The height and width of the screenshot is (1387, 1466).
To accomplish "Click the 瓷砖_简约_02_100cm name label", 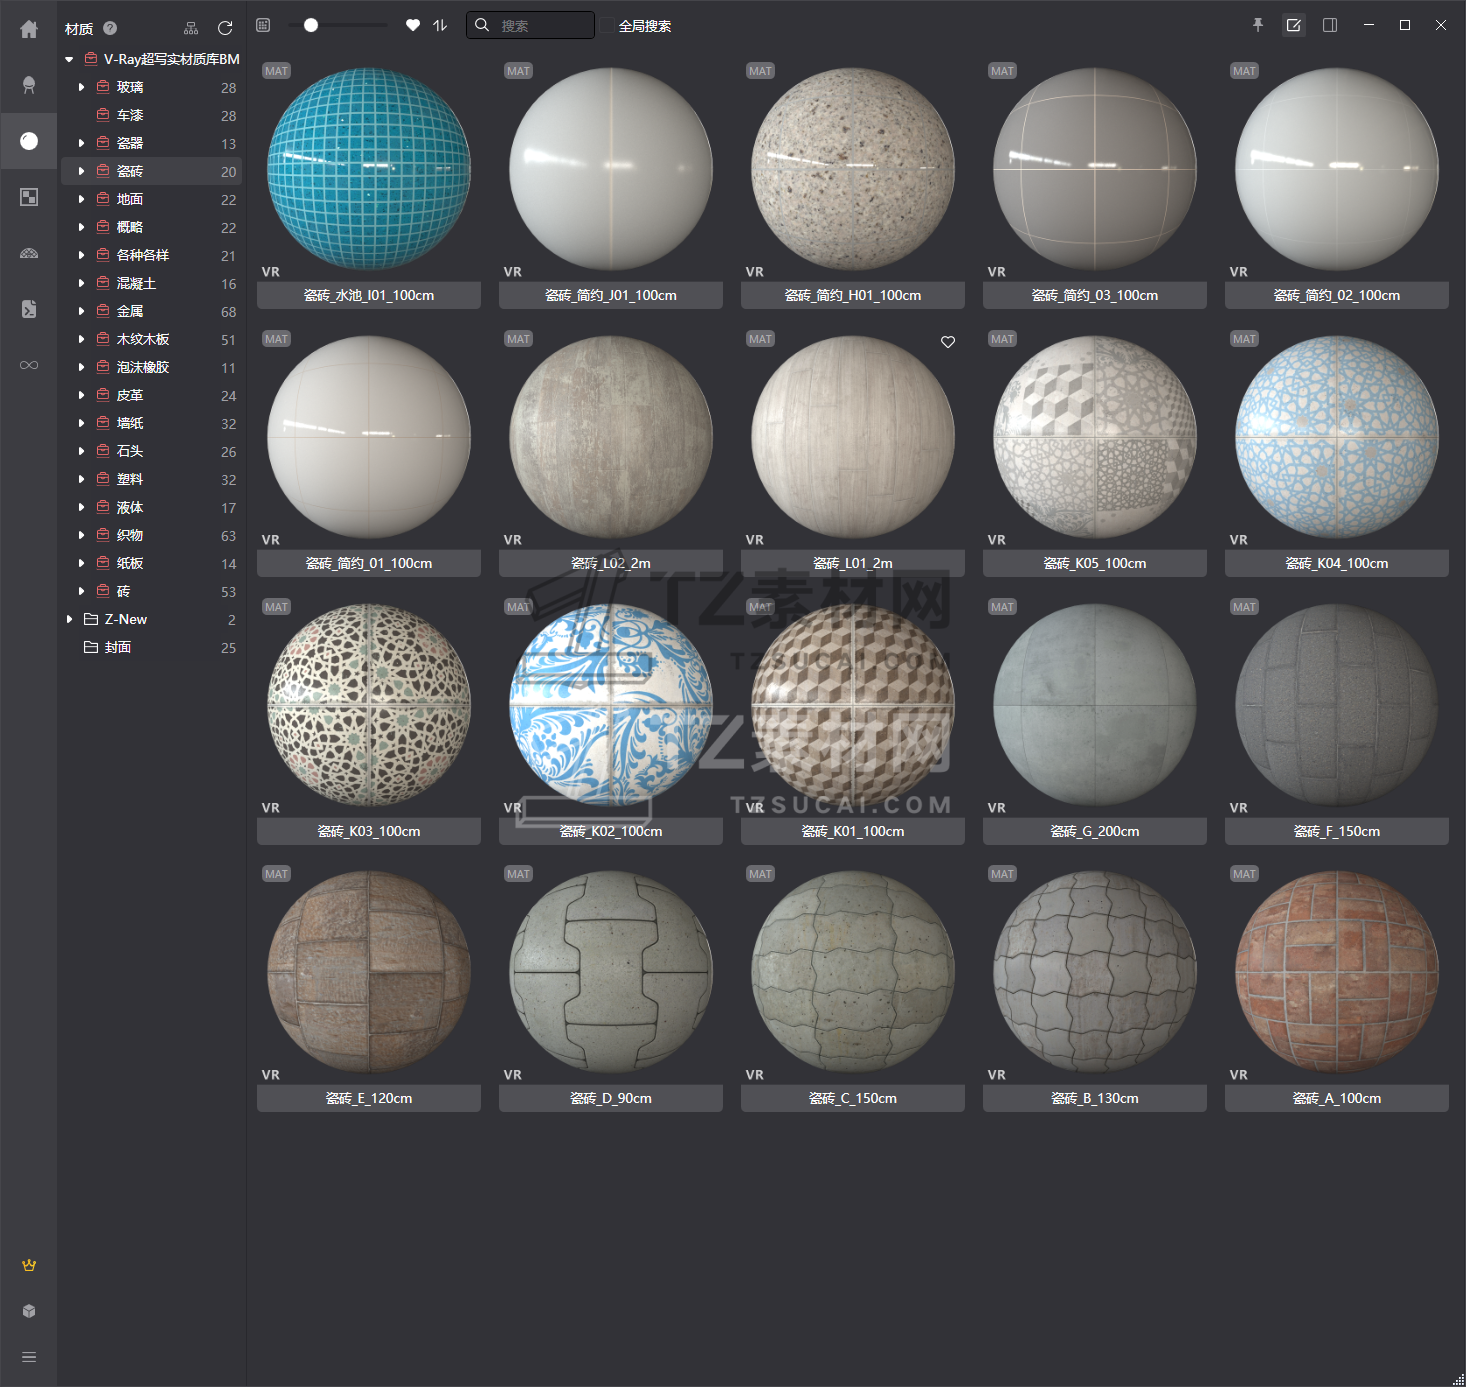I will click(1337, 295).
